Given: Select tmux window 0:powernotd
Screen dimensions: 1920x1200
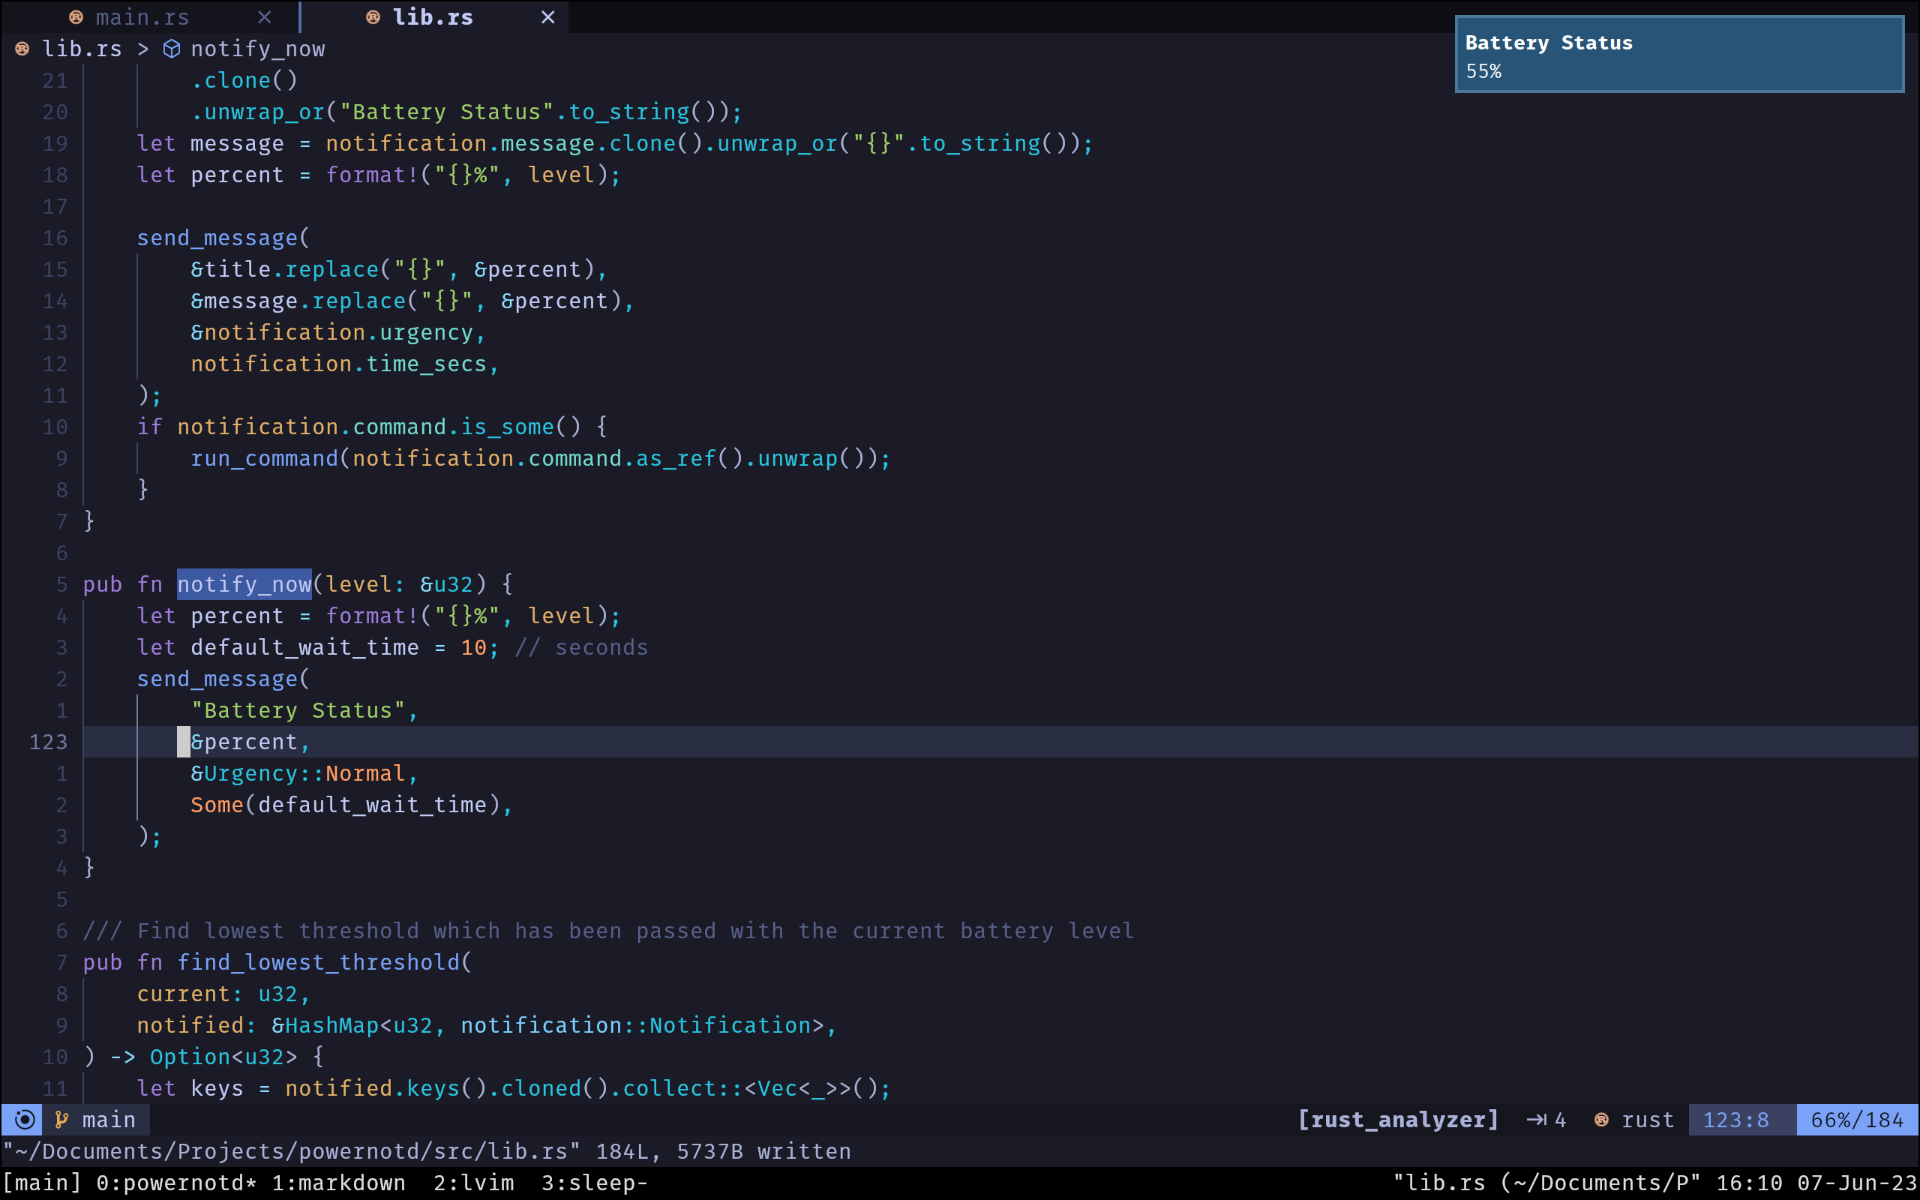Looking at the screenshot, I should click(x=176, y=1183).
